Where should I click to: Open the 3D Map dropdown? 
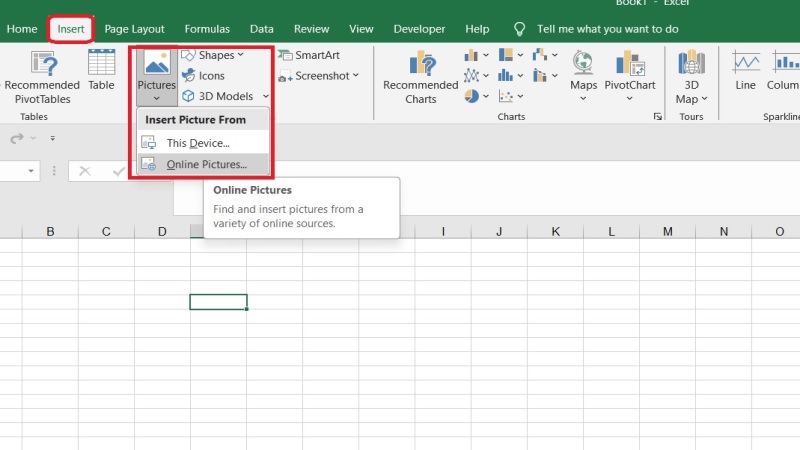click(x=691, y=77)
